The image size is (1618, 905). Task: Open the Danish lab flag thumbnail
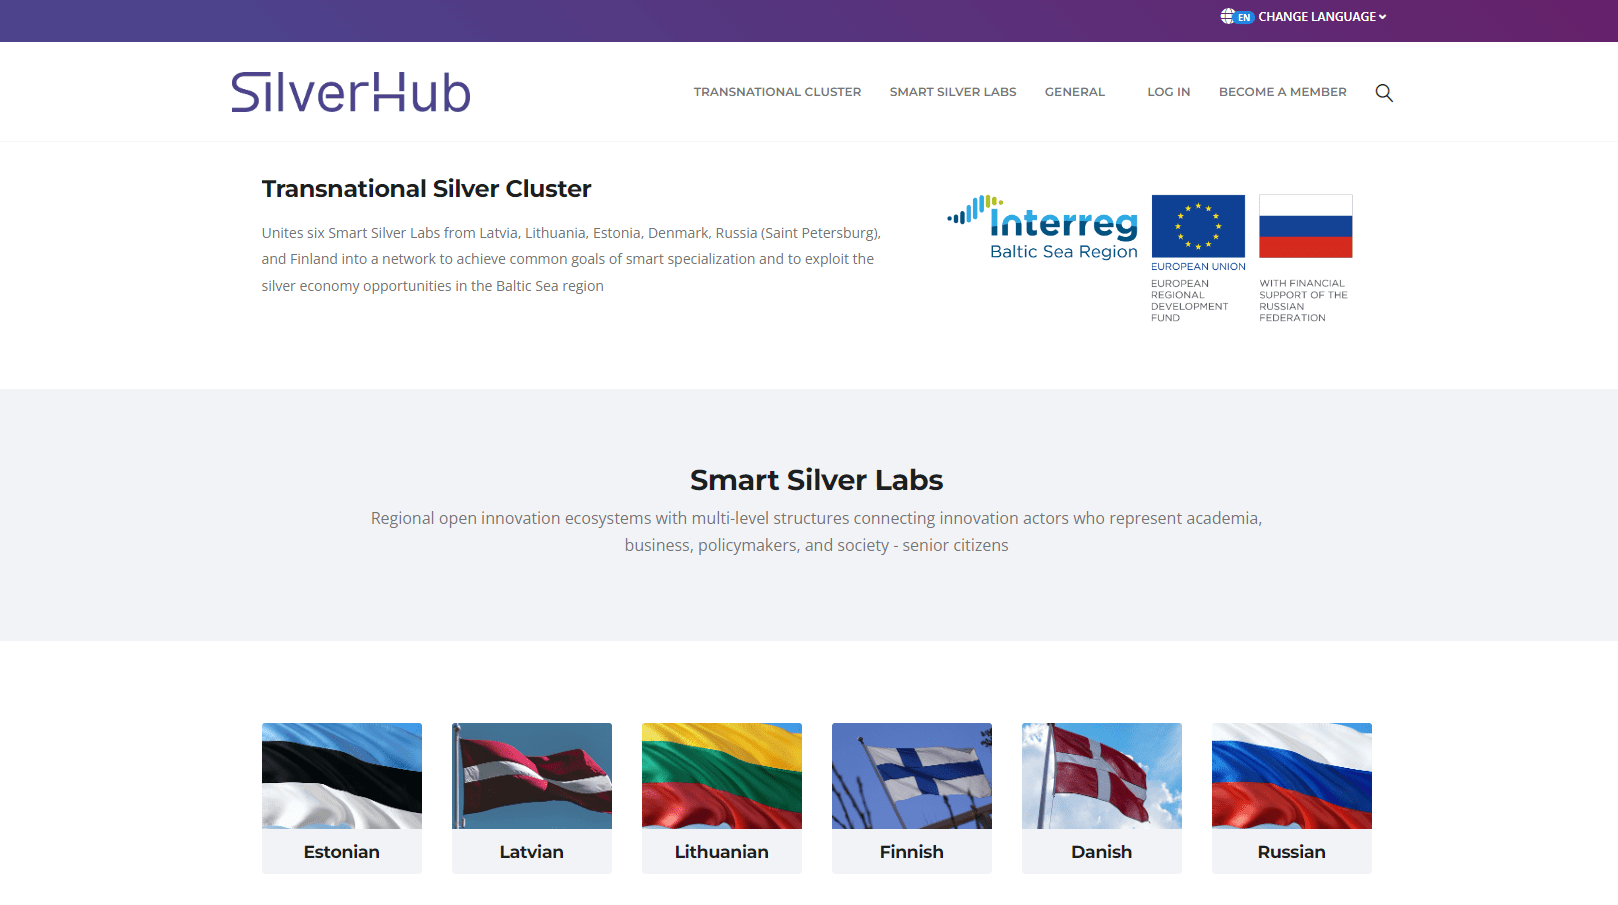click(x=1102, y=776)
